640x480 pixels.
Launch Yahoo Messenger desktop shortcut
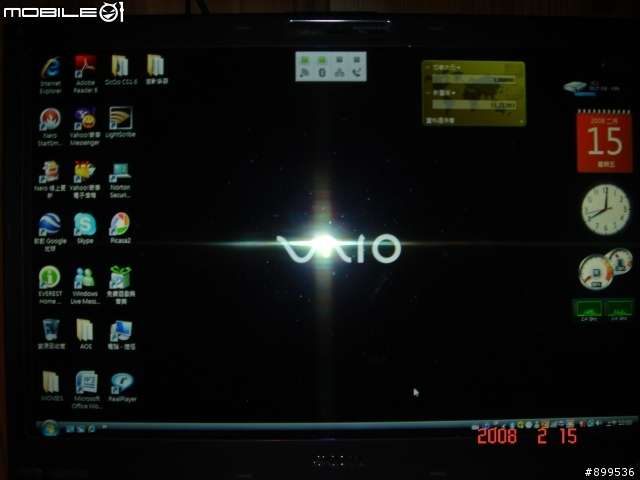point(85,127)
